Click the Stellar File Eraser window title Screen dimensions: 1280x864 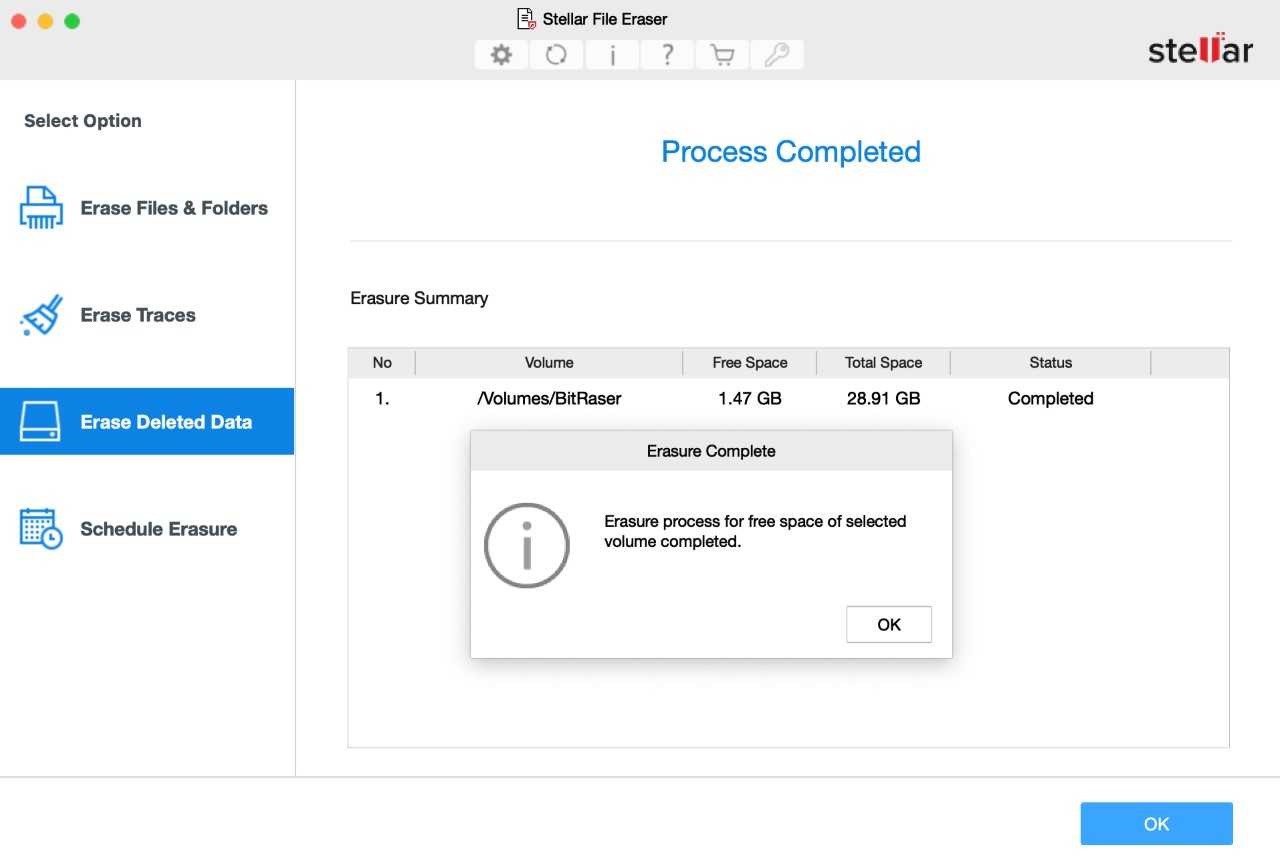tap(605, 19)
